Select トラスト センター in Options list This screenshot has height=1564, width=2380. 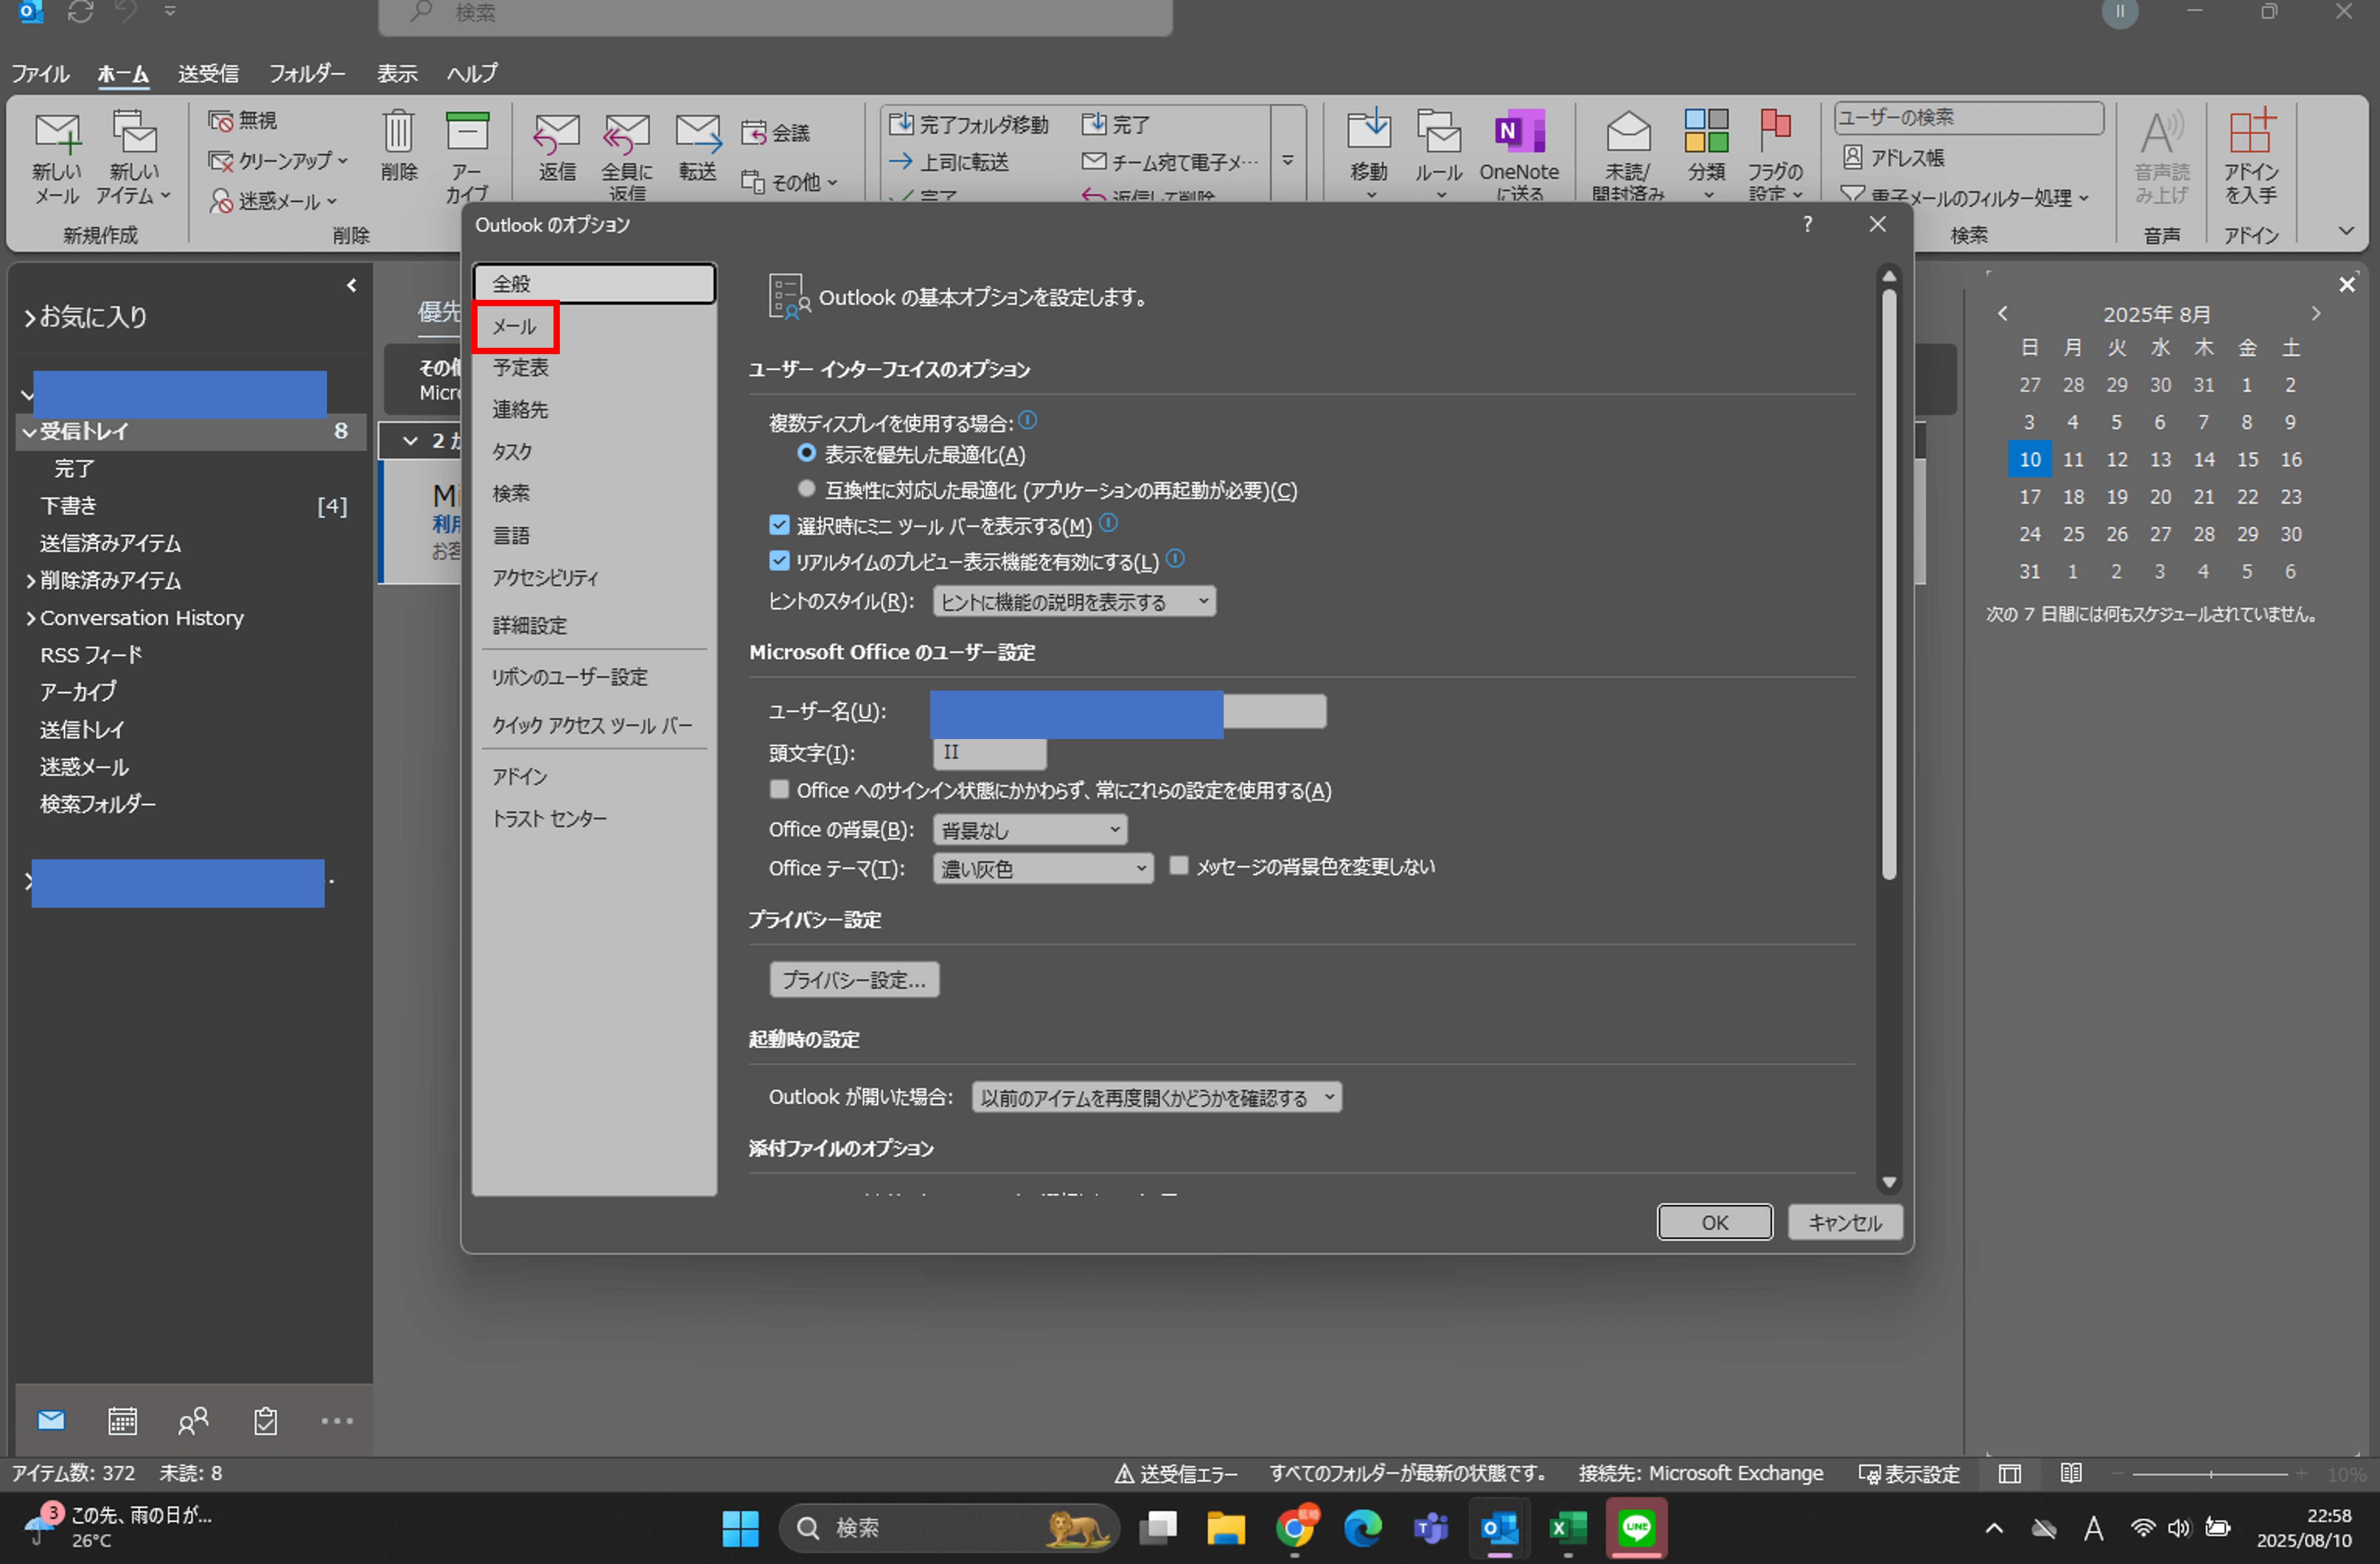[x=594, y=818]
